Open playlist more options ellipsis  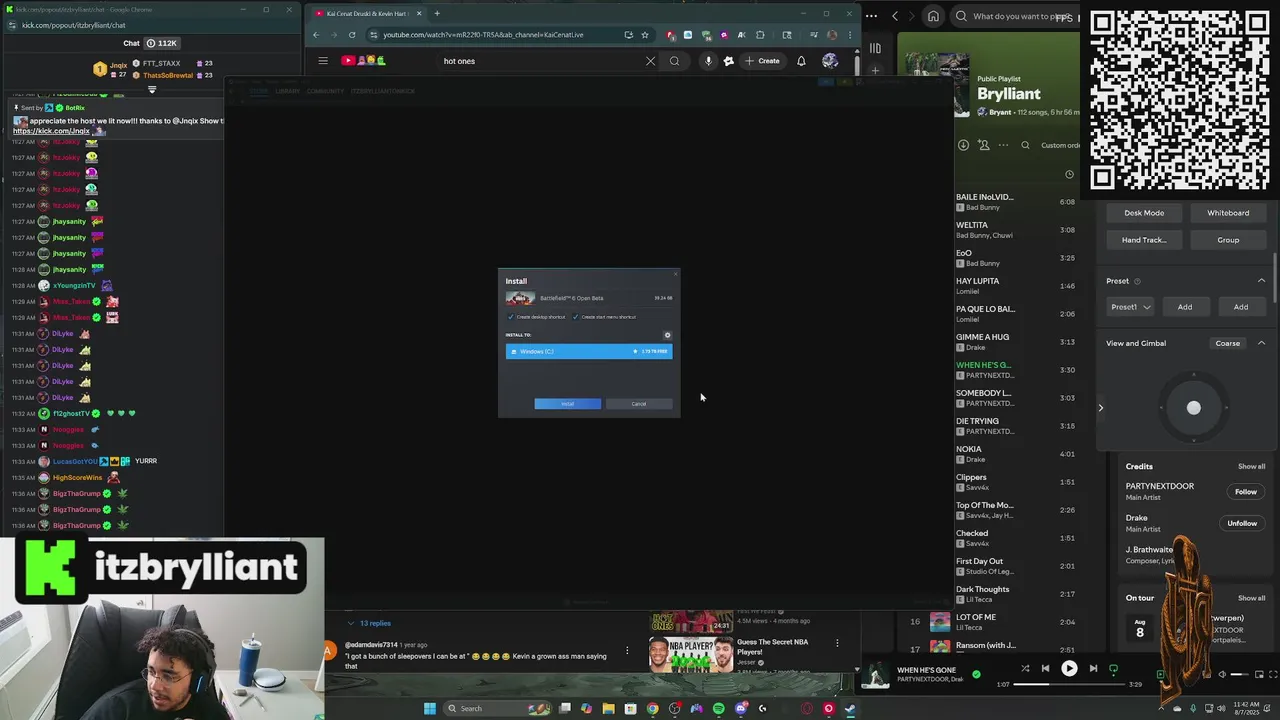(x=1003, y=145)
